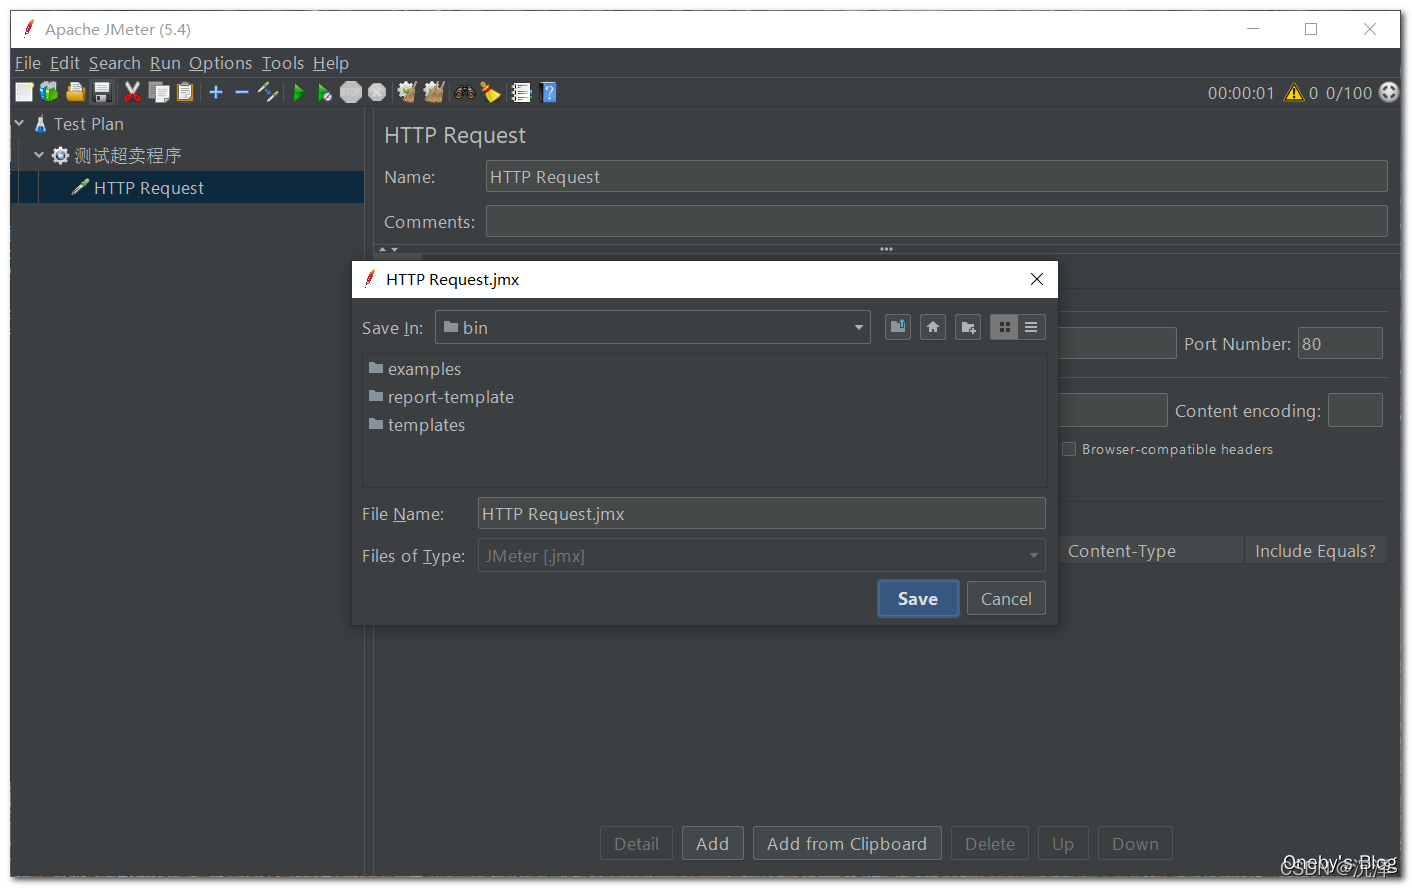Click the Clear All double-broom toolbar icon
This screenshot has width=1412, height=888.
coord(434,92)
